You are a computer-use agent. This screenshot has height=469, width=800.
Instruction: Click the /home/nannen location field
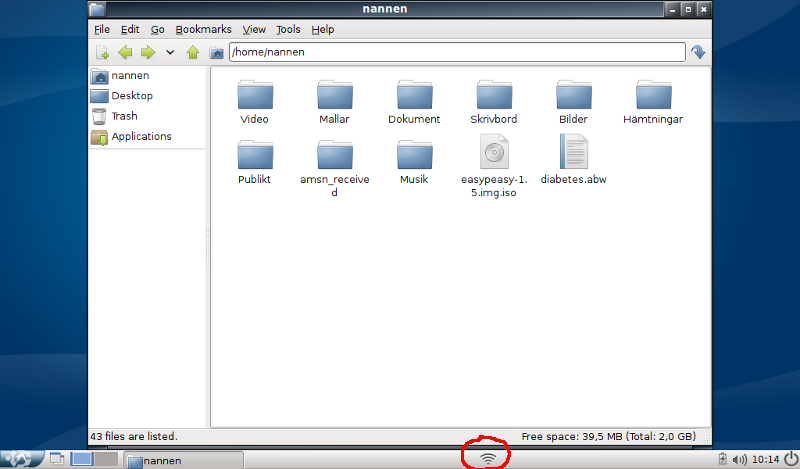(457, 52)
